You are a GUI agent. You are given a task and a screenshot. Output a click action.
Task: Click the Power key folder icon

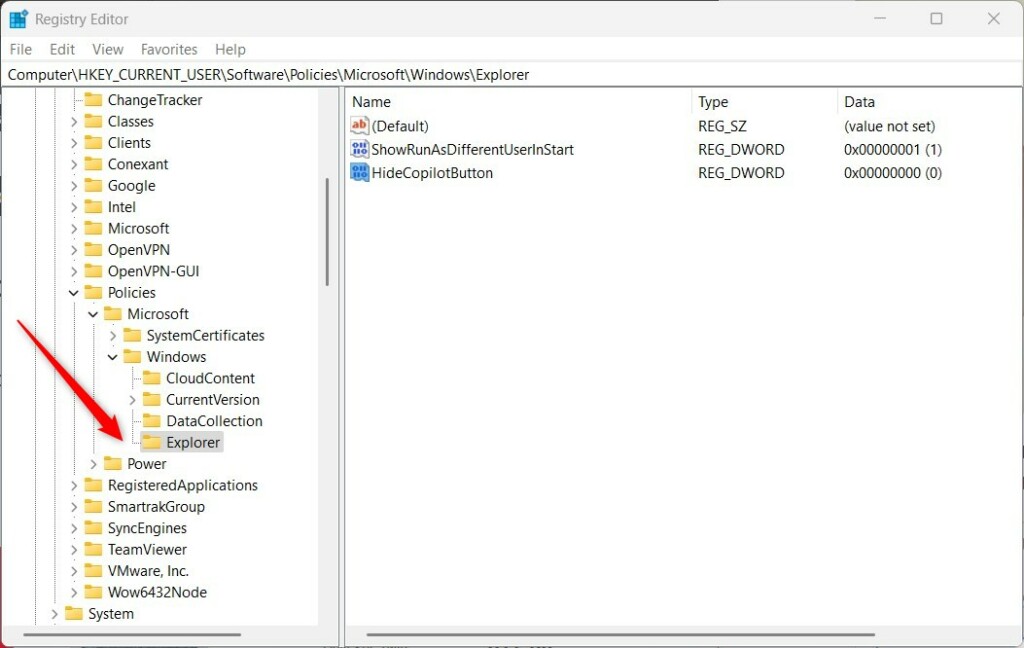(x=111, y=463)
